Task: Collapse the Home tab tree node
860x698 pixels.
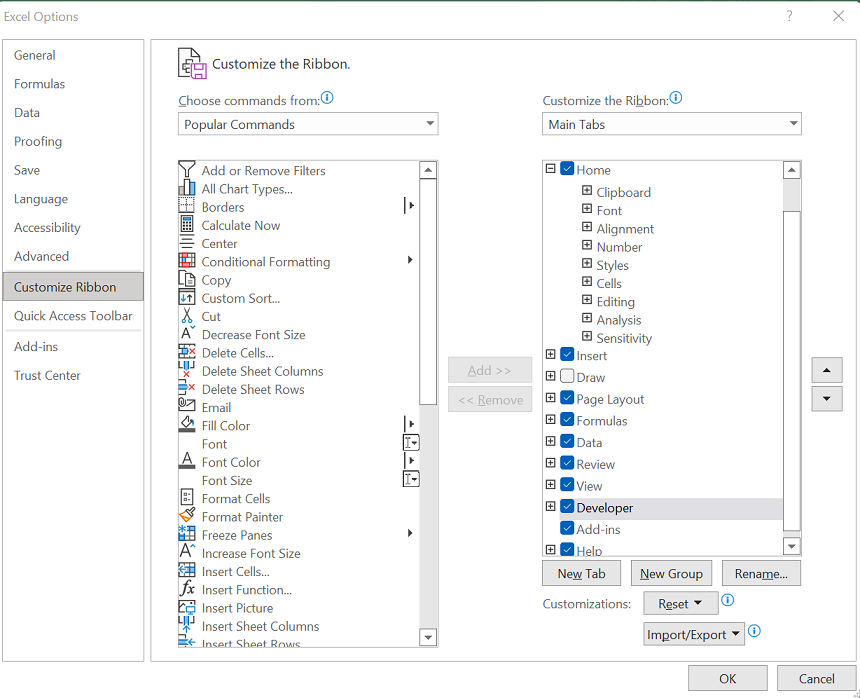Action: point(551,168)
